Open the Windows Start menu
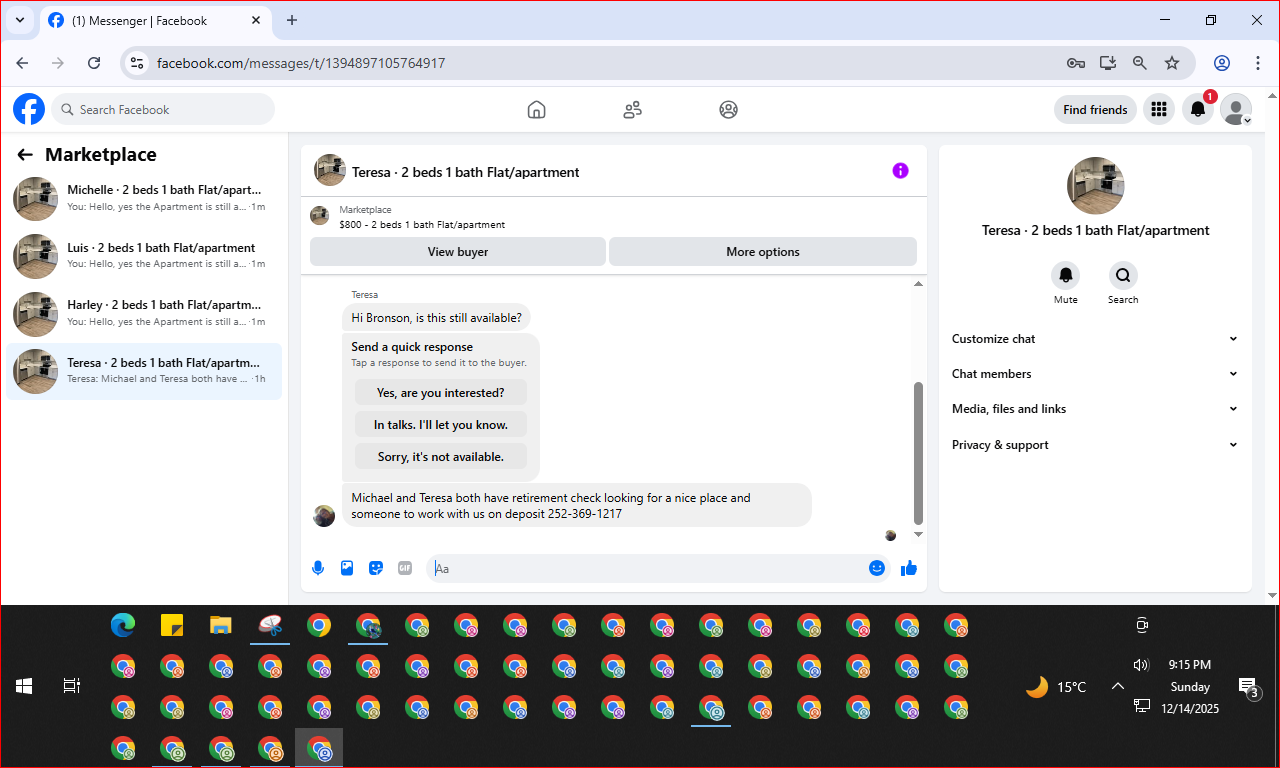This screenshot has width=1280, height=768. point(24,686)
